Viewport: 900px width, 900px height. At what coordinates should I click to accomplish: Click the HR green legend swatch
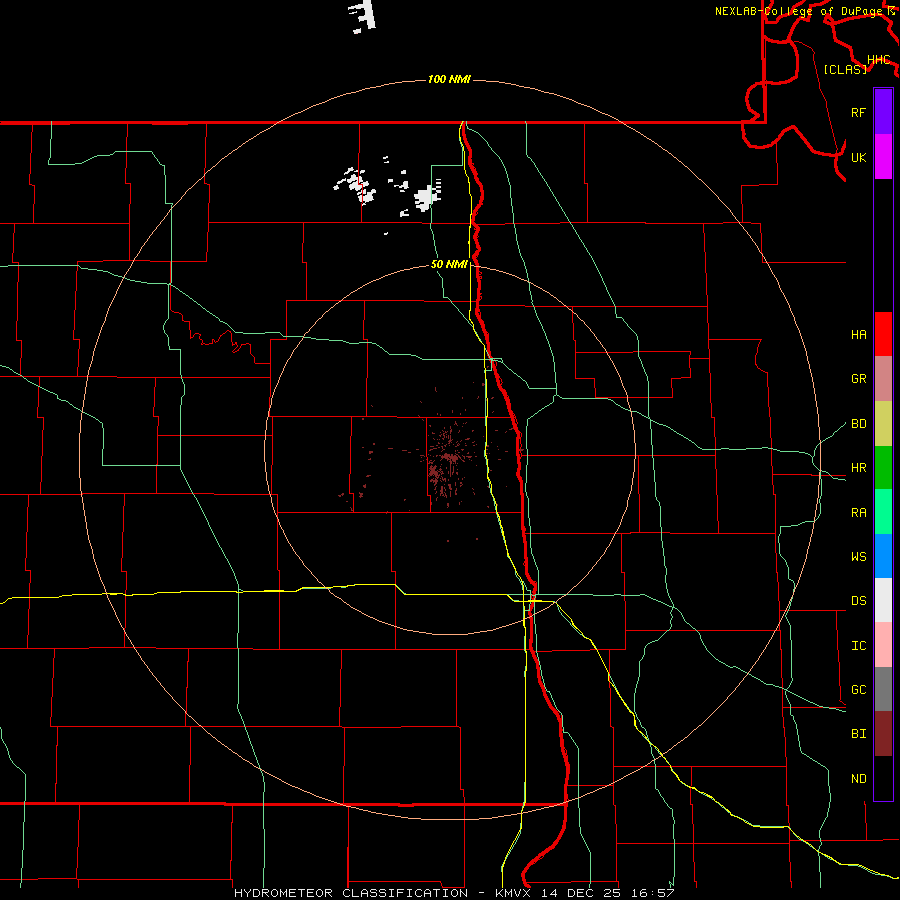(x=883, y=468)
